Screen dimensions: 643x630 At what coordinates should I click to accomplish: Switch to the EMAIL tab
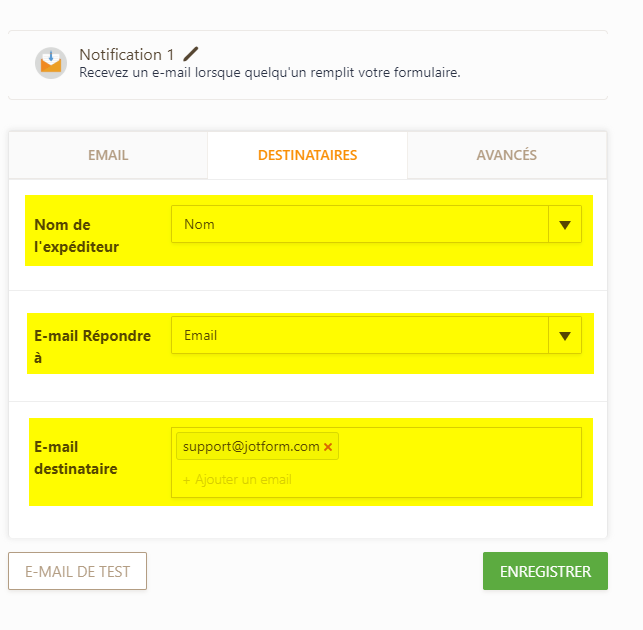(x=108, y=155)
